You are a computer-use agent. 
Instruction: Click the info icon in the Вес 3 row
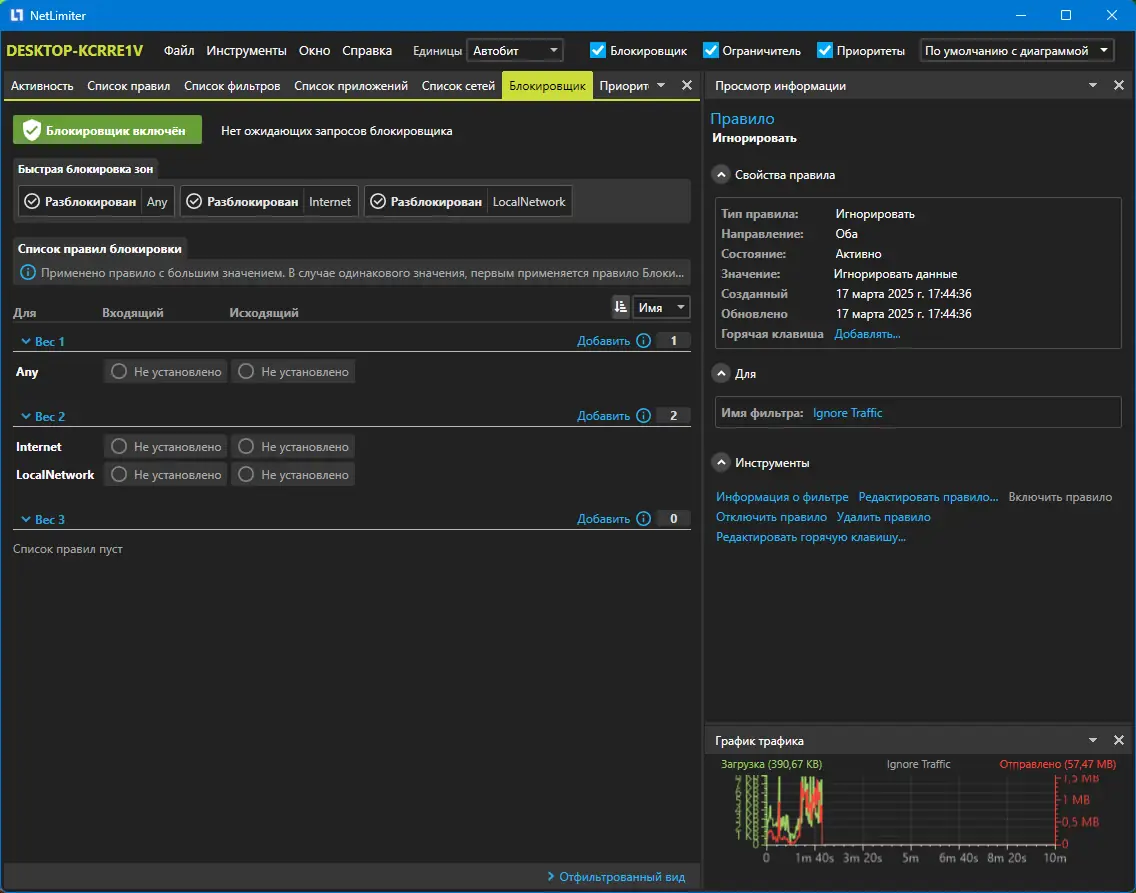click(x=643, y=519)
